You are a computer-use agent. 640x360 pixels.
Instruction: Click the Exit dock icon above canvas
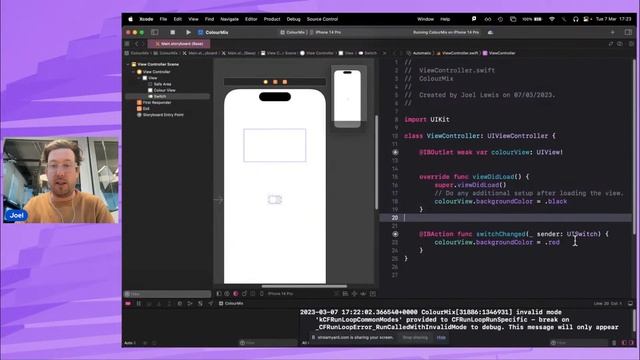[284, 82]
